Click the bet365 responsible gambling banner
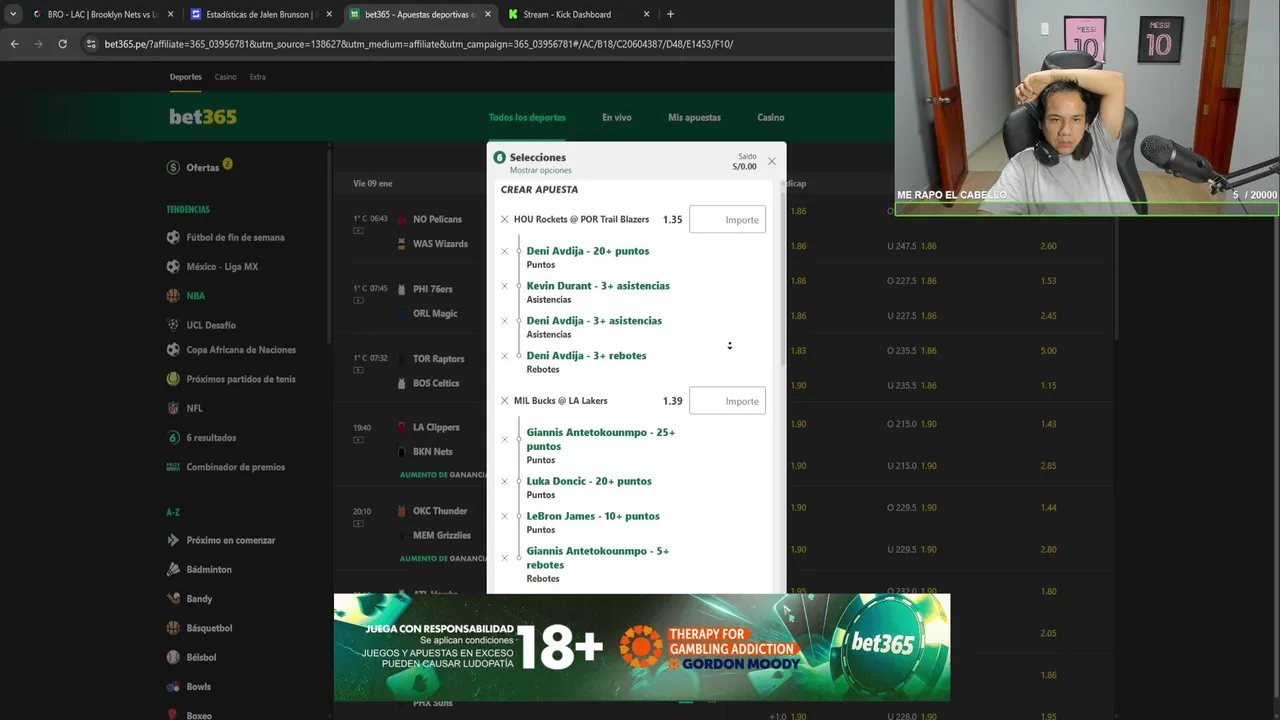Viewport: 1280px width, 720px height. point(642,647)
